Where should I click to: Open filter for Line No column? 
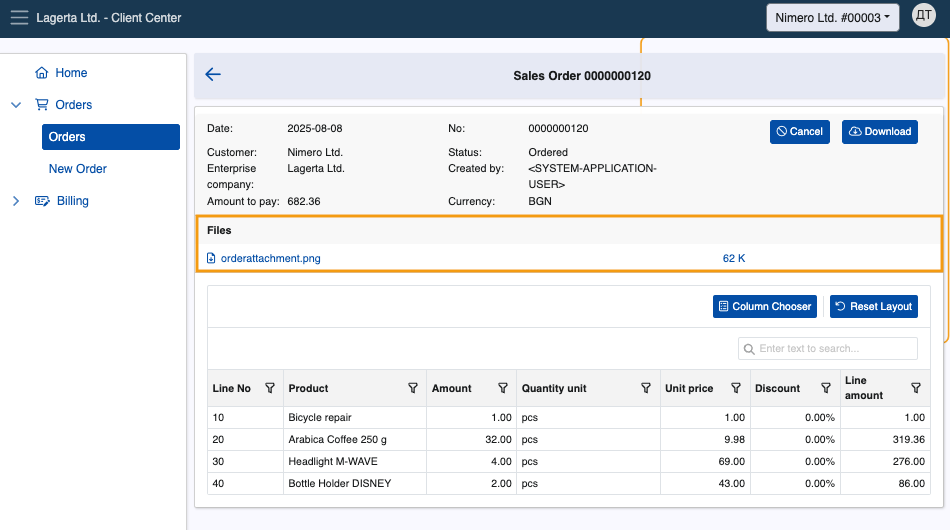[270, 388]
